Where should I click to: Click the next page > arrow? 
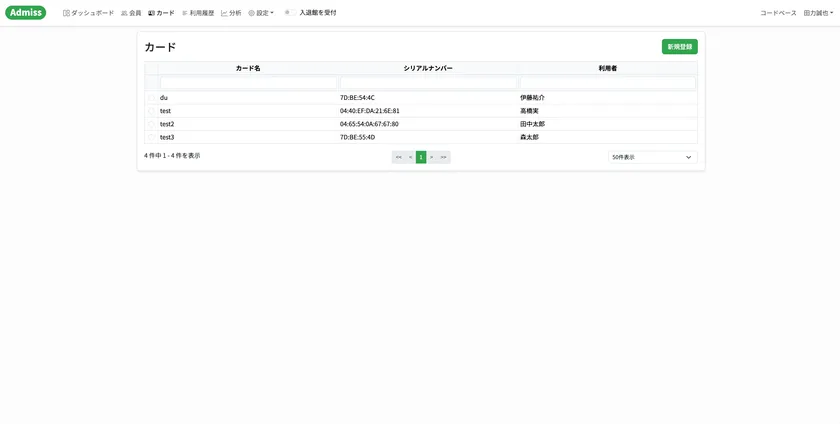pyautogui.click(x=432, y=157)
